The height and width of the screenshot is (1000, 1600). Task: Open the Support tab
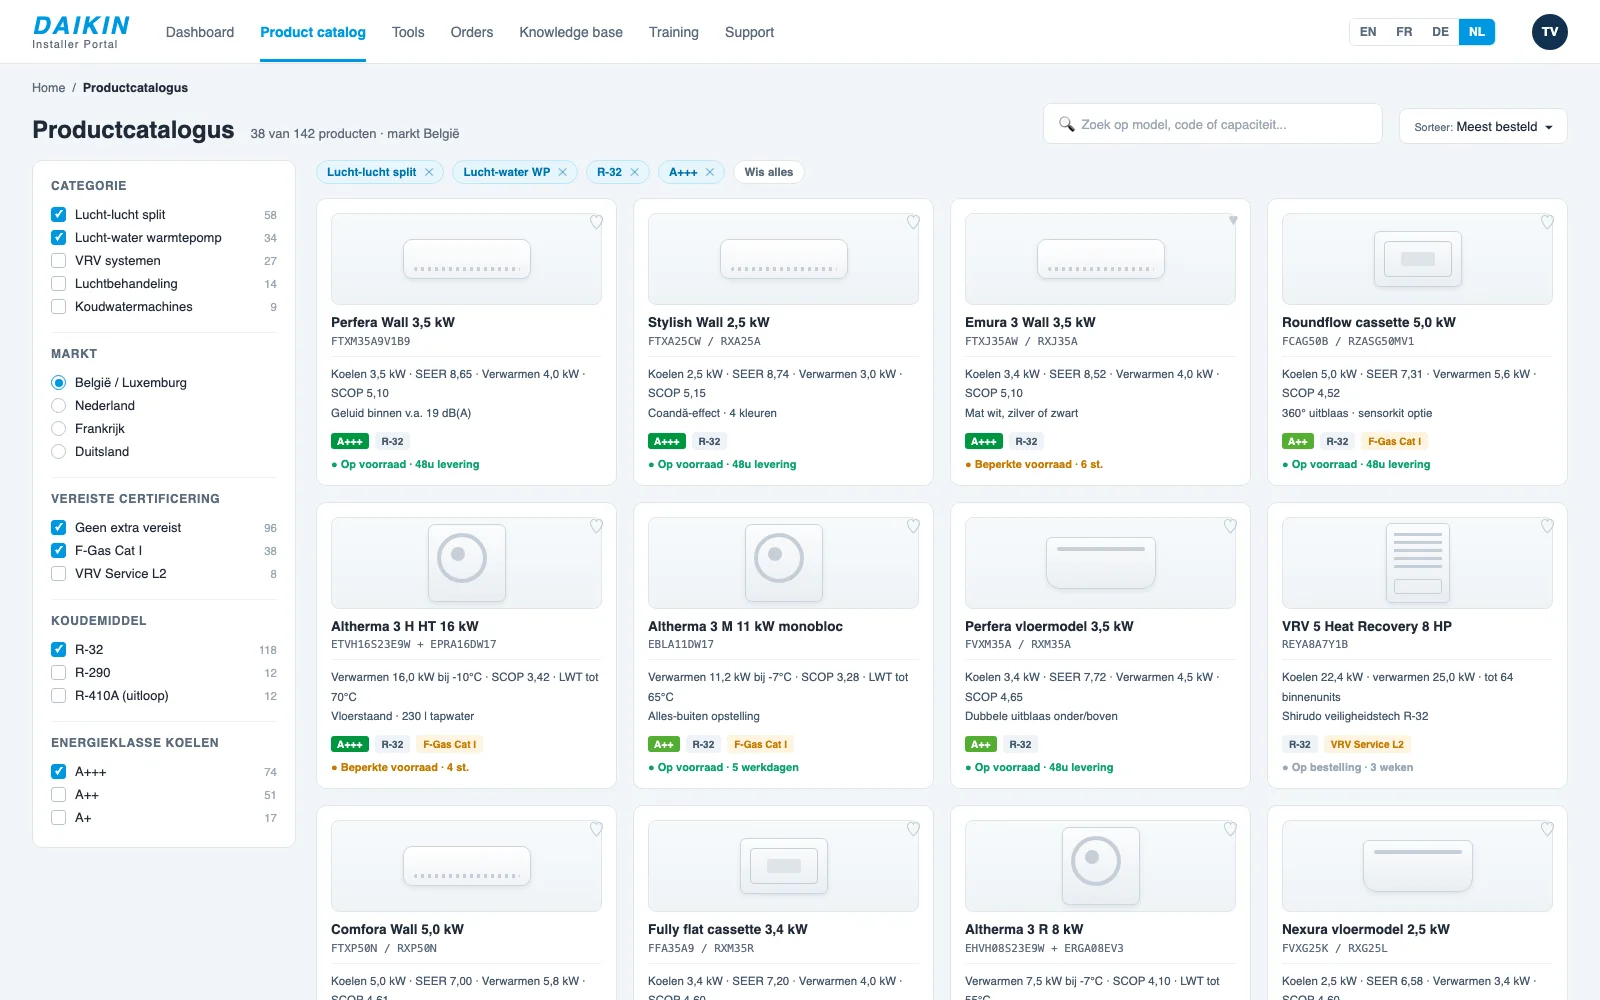749,32
